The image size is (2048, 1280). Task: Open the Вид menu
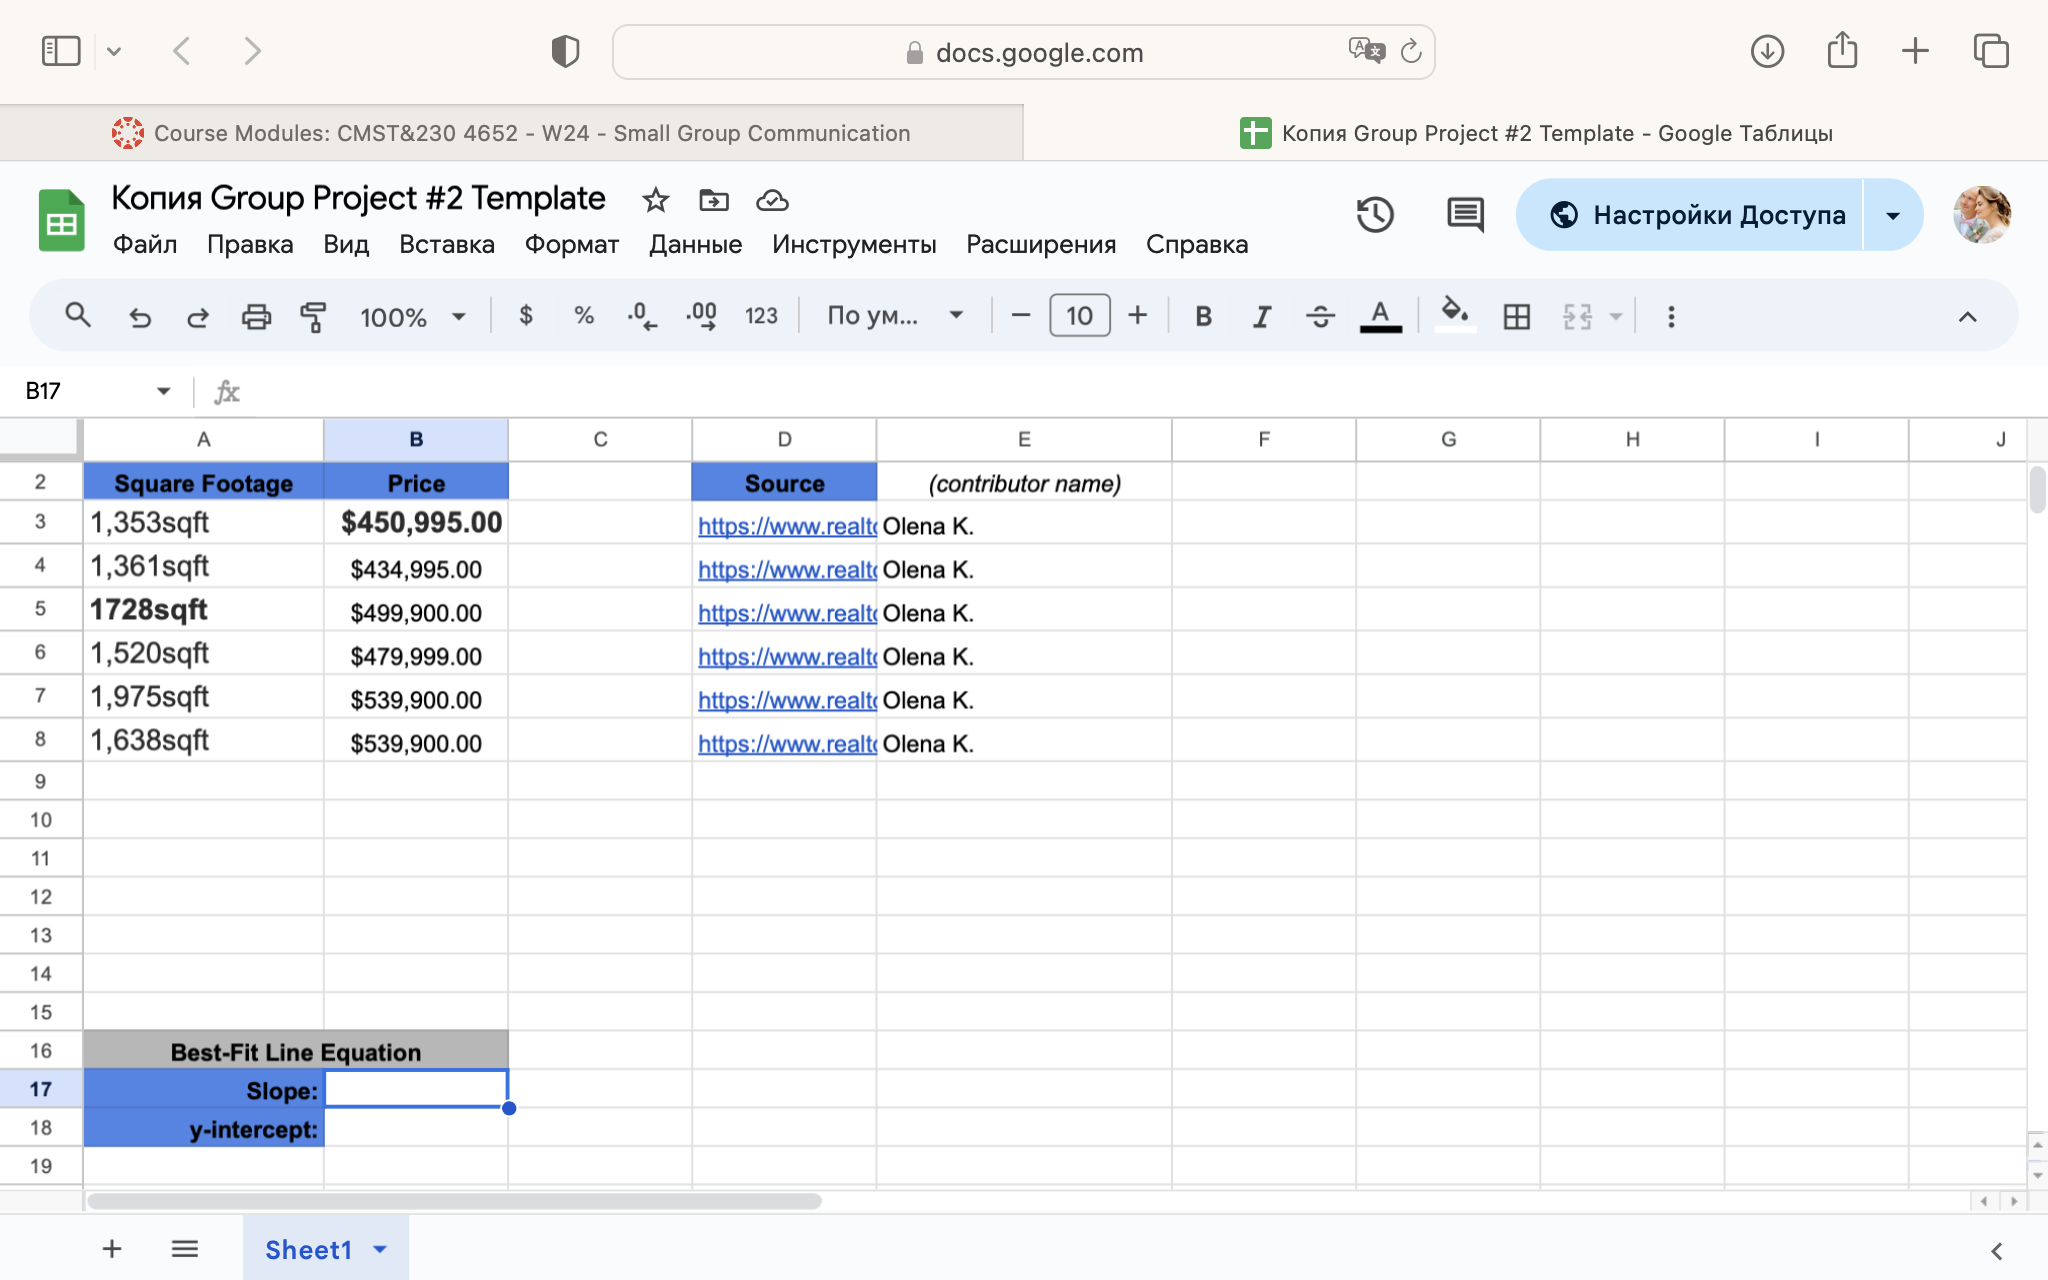(x=346, y=244)
